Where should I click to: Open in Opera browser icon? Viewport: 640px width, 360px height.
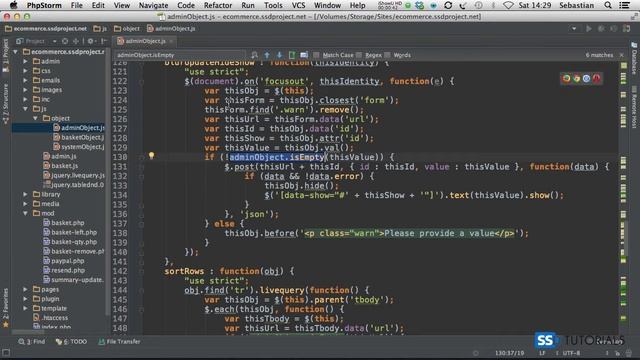coord(596,78)
